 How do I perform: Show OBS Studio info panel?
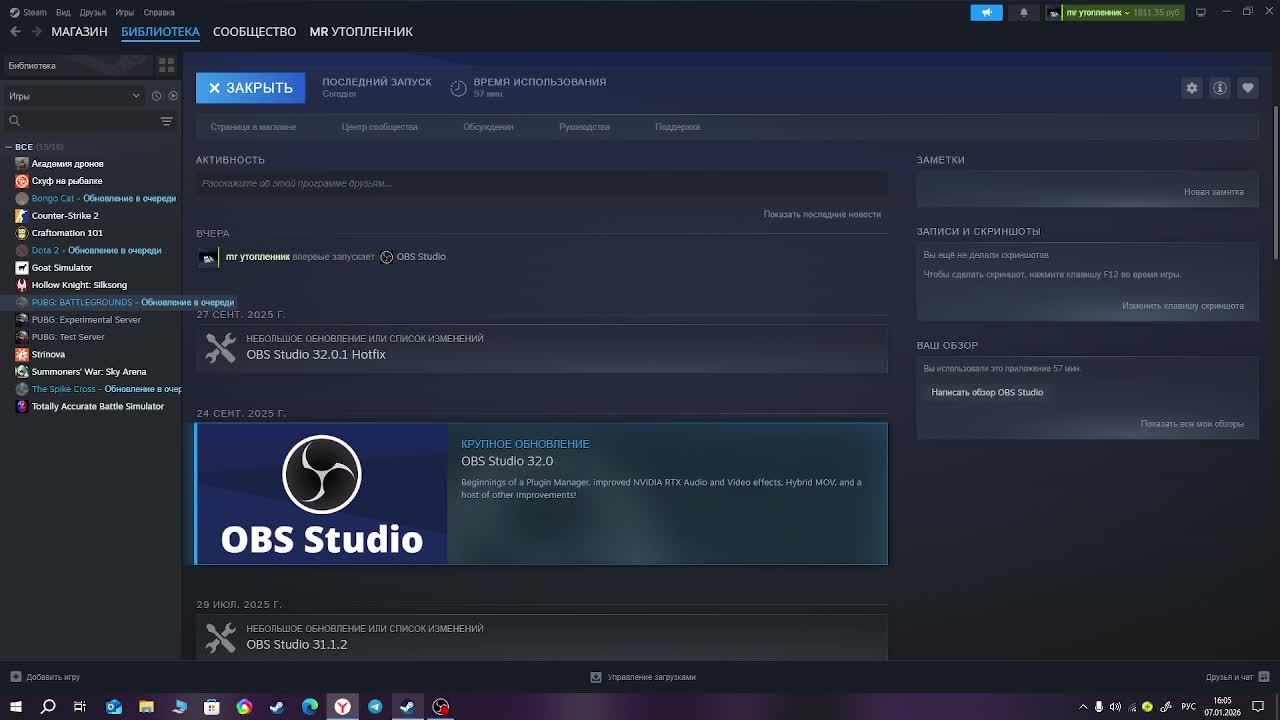tap(1220, 88)
